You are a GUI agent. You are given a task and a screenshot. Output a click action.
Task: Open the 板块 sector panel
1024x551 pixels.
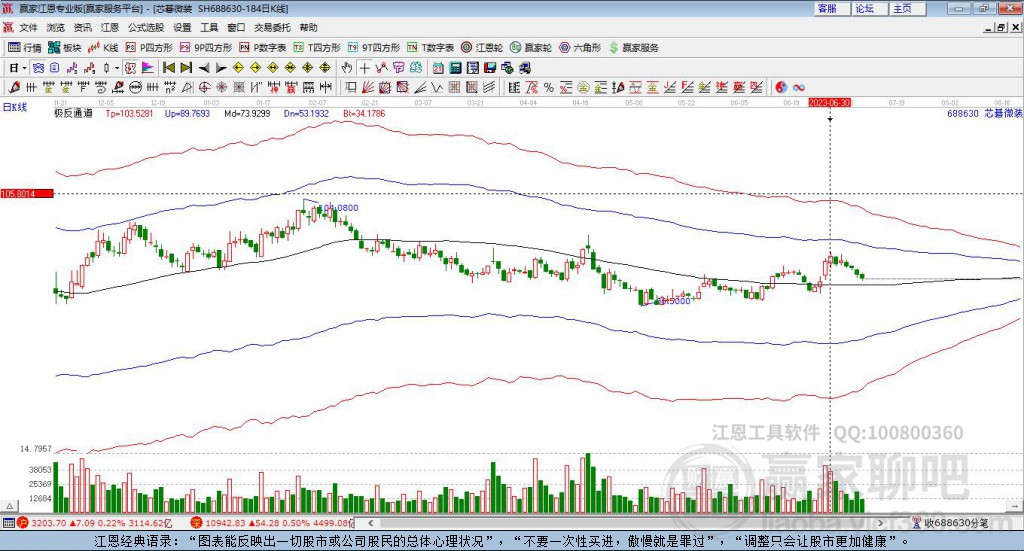(65, 48)
